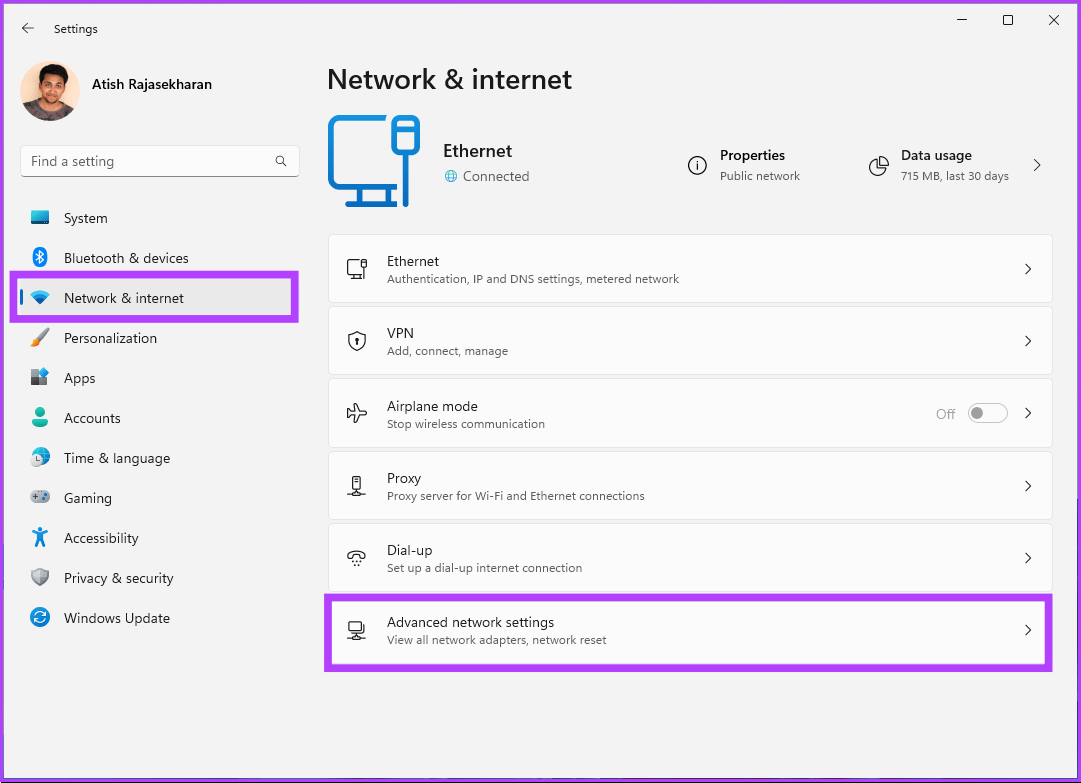Open Bluetooth & devices via its icon
1081x783 pixels.
pyautogui.click(x=40, y=257)
